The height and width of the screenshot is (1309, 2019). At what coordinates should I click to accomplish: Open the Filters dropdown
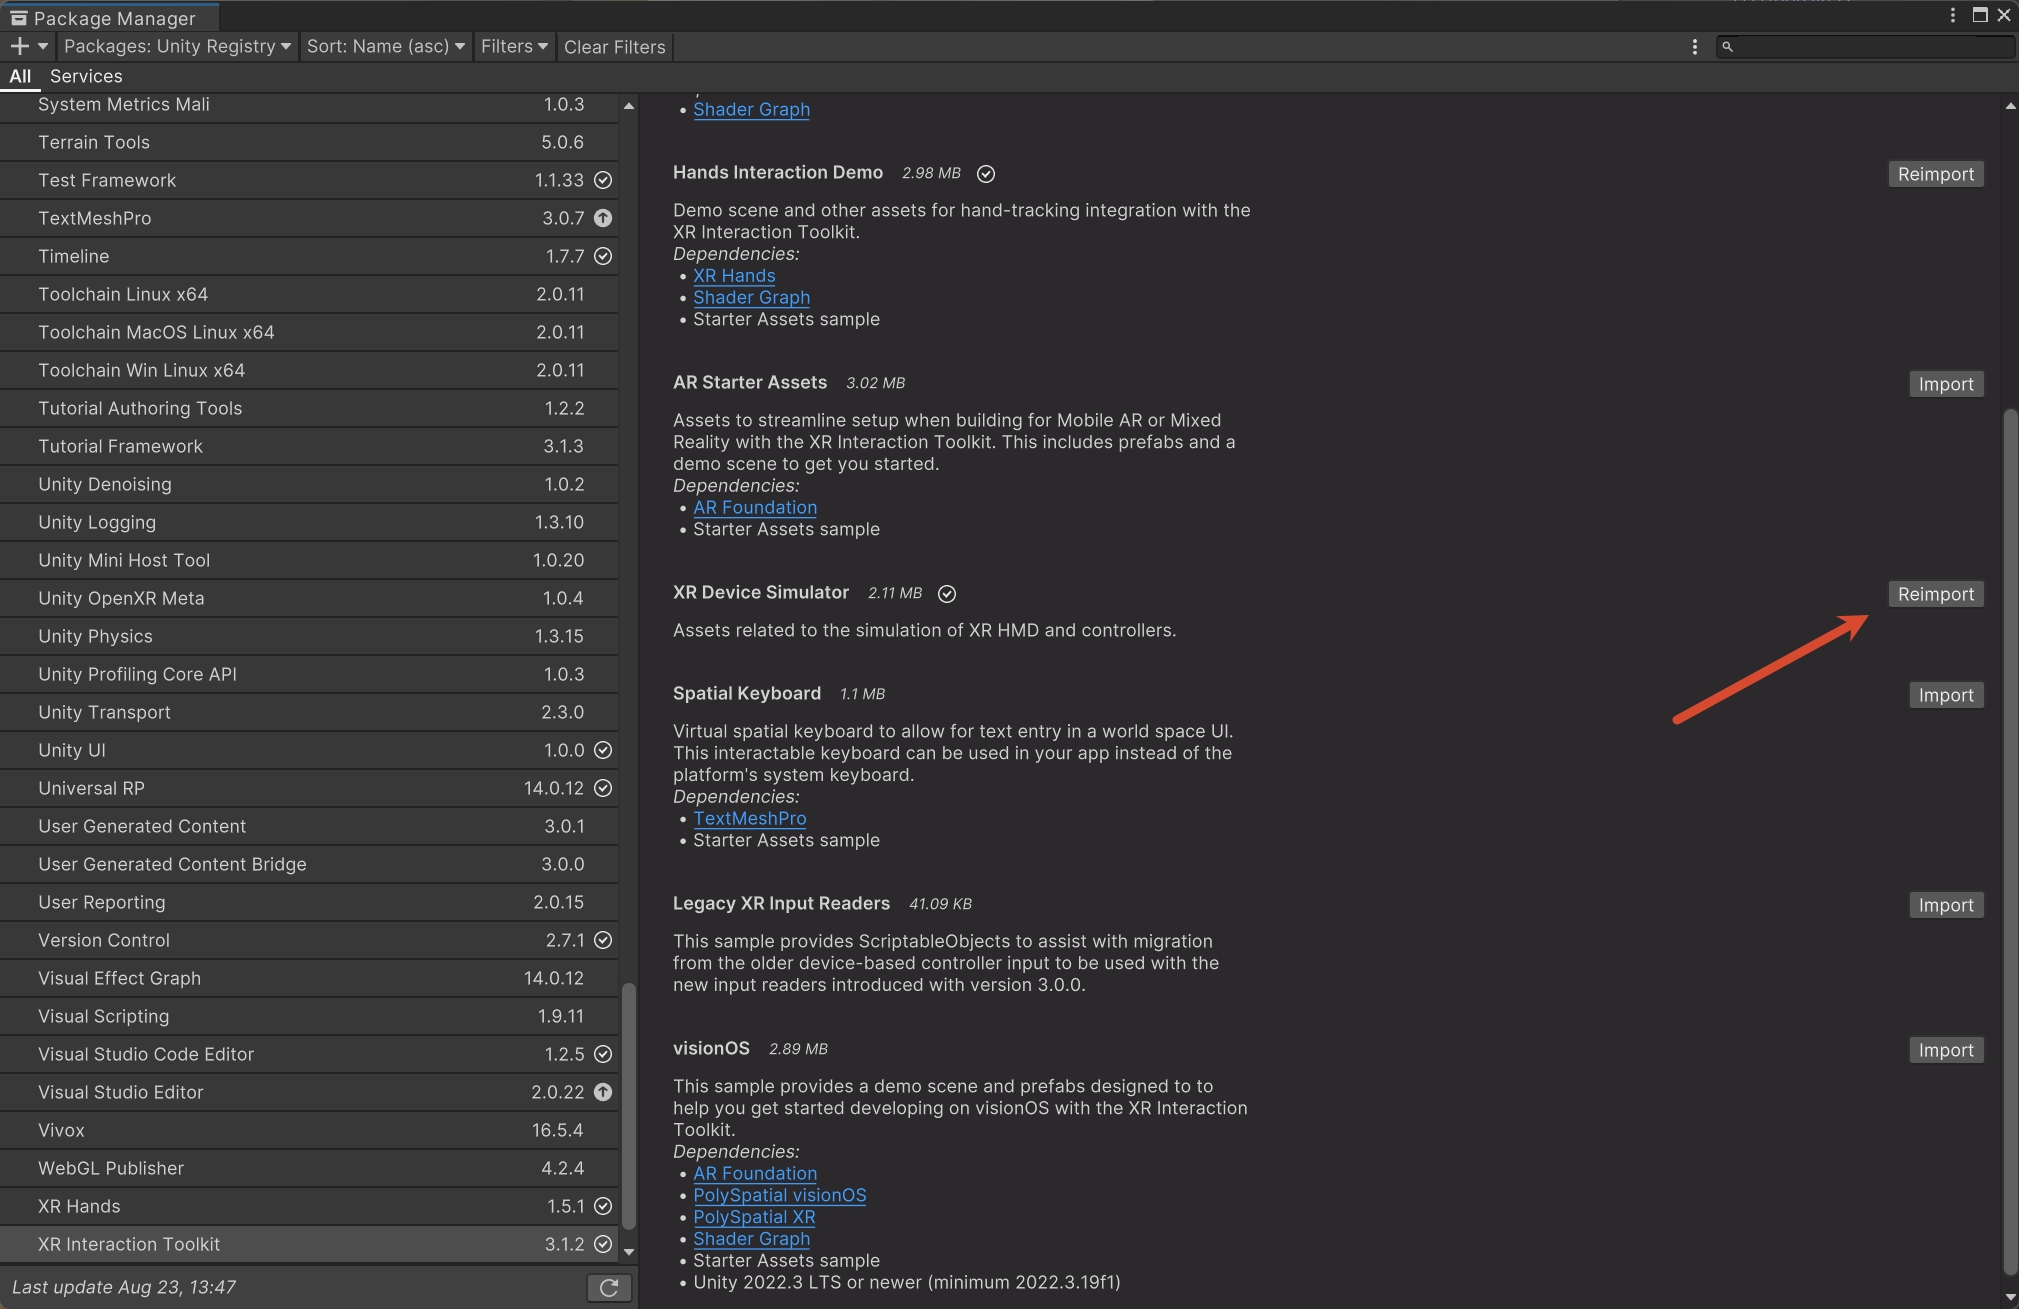pos(514,46)
